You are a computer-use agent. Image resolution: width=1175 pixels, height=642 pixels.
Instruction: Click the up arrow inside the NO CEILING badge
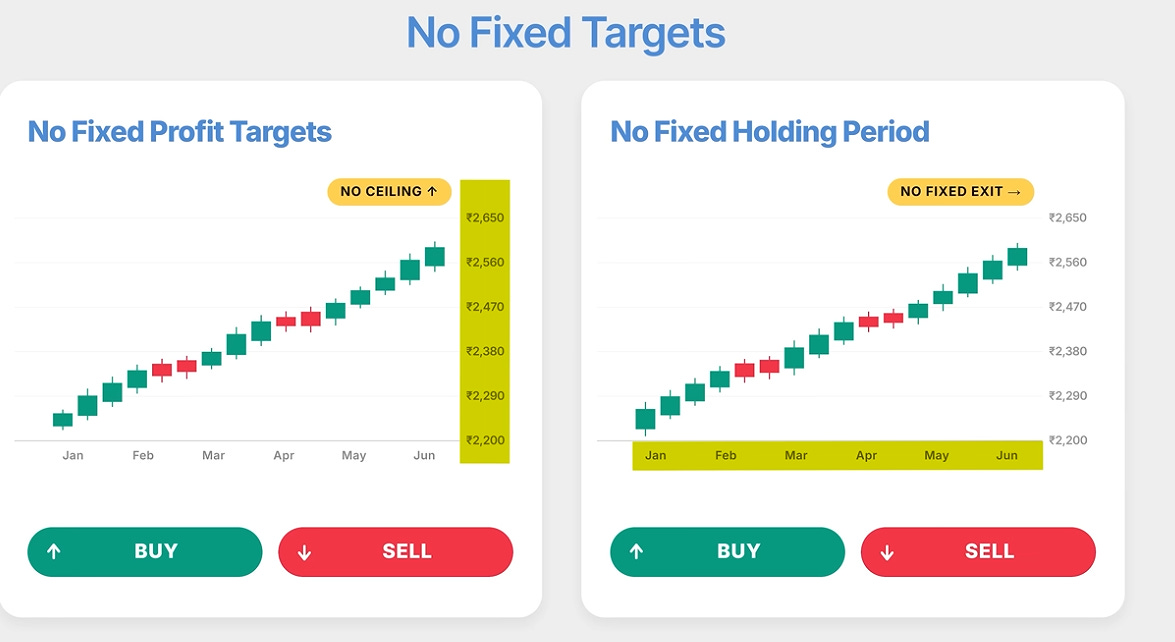click(432, 192)
